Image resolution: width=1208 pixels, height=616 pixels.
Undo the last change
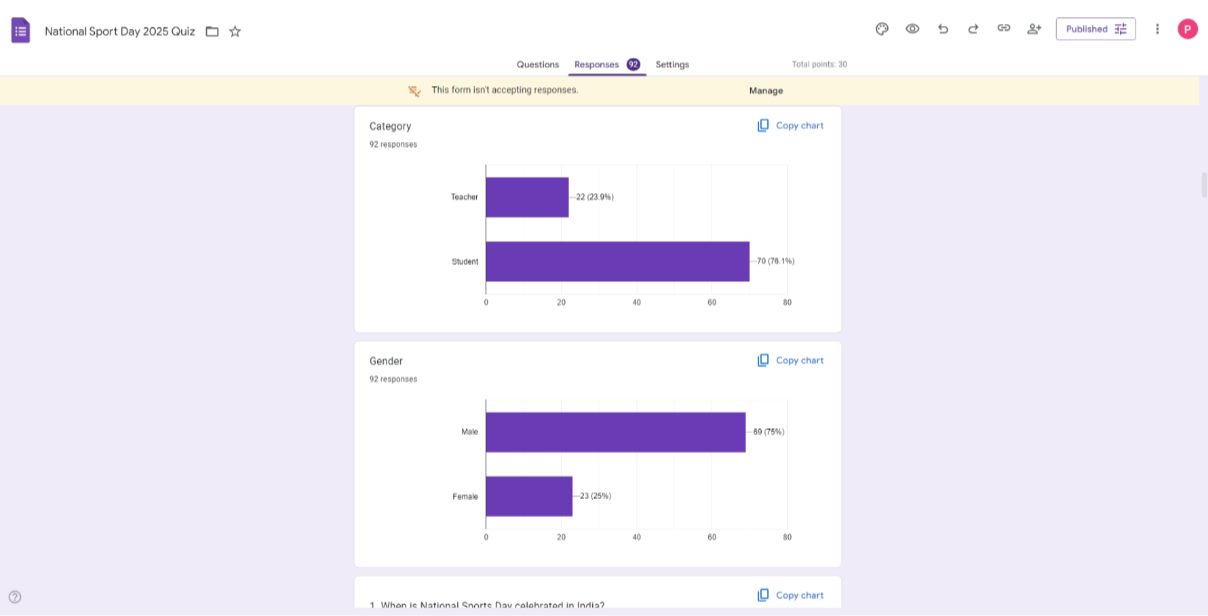click(x=942, y=29)
